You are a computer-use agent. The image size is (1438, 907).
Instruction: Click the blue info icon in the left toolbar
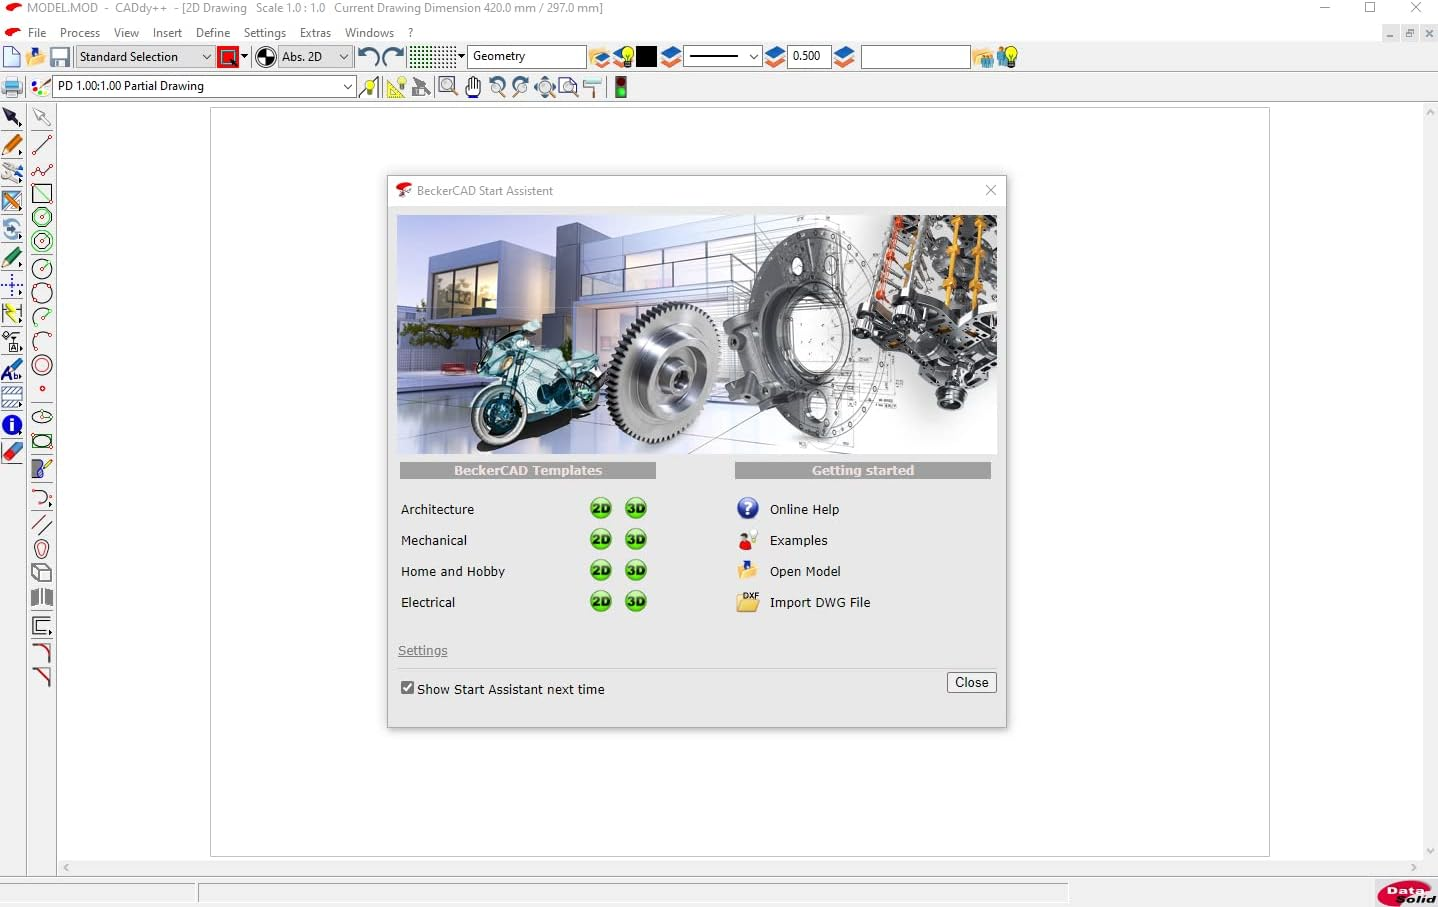(x=11, y=425)
